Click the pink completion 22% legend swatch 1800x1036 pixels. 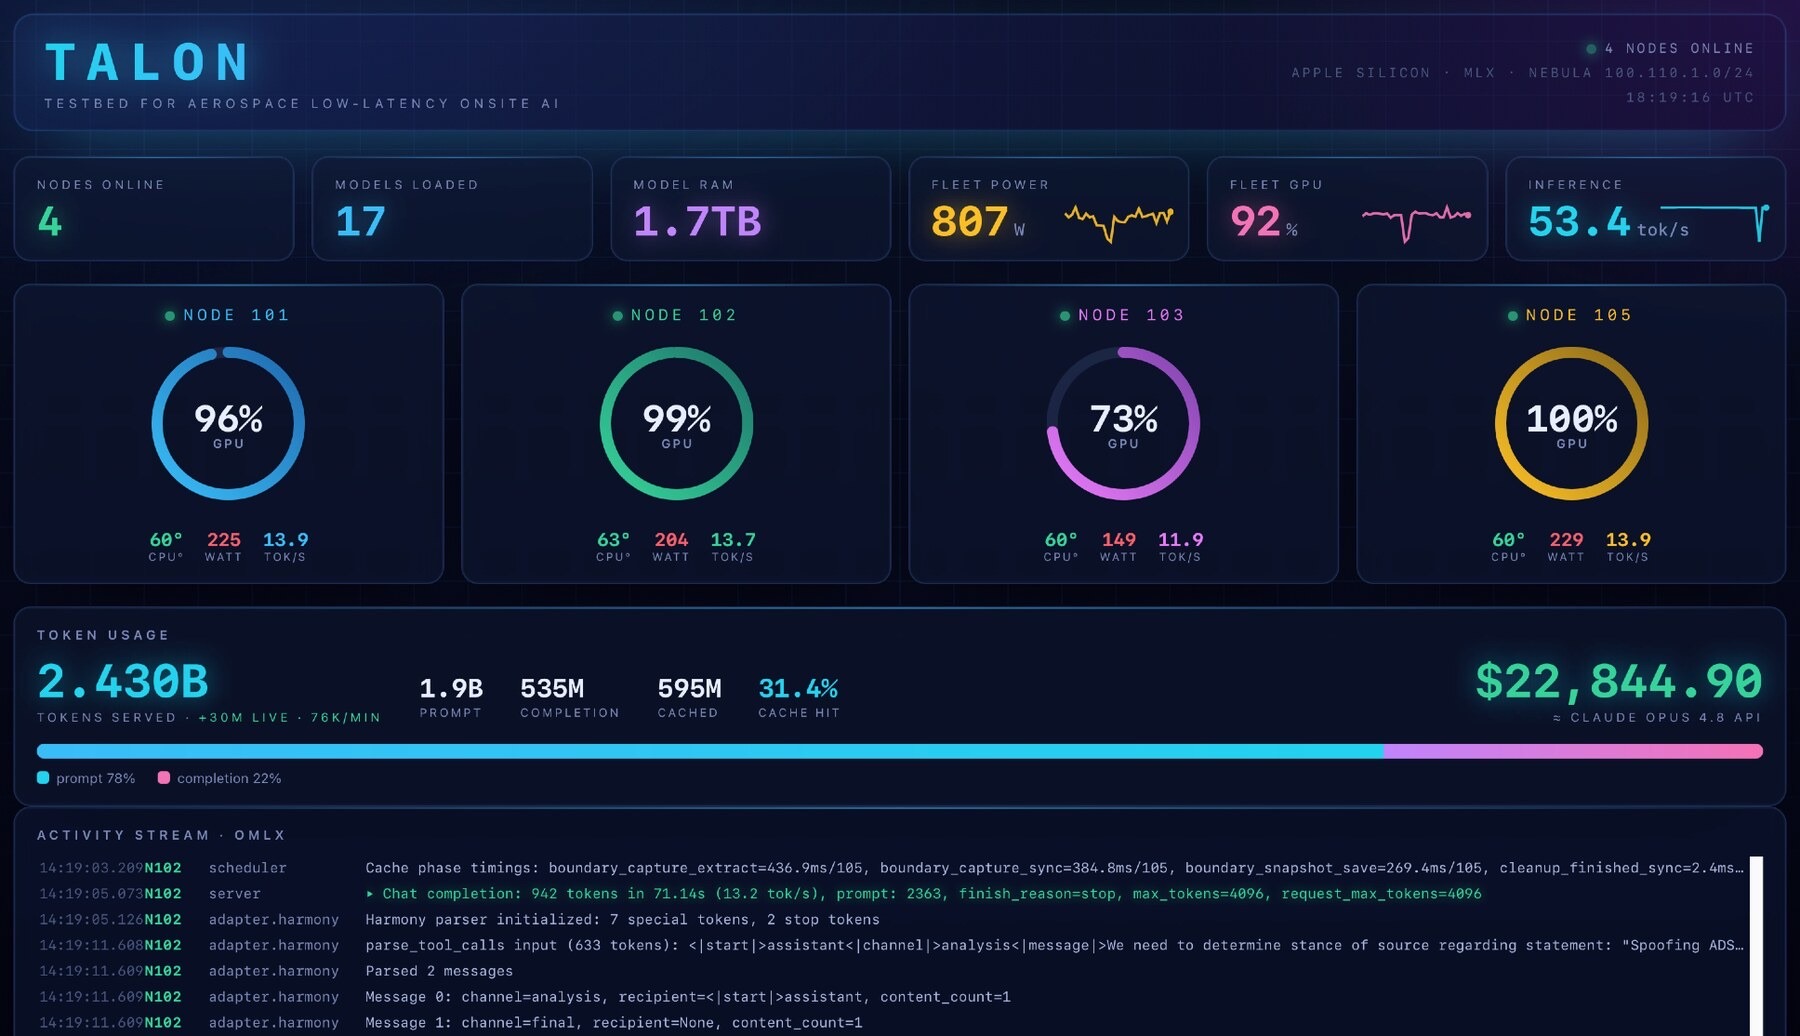pyautogui.click(x=164, y=778)
